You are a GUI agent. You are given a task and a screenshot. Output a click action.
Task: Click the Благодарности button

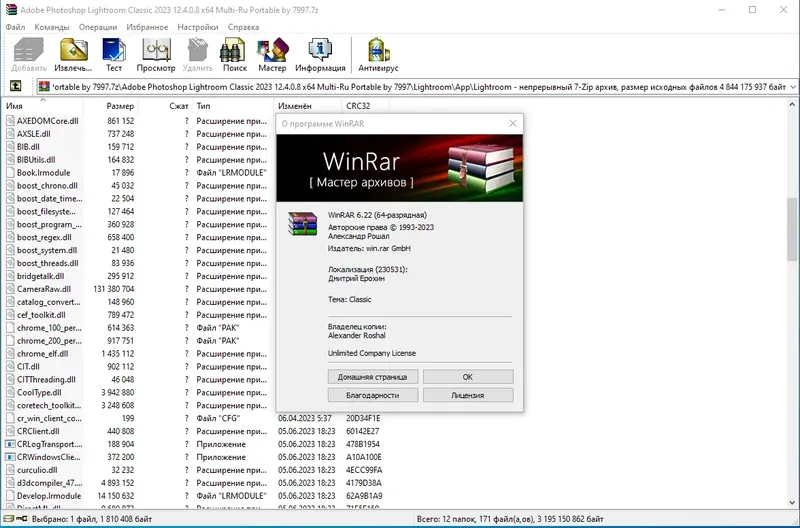coord(373,395)
